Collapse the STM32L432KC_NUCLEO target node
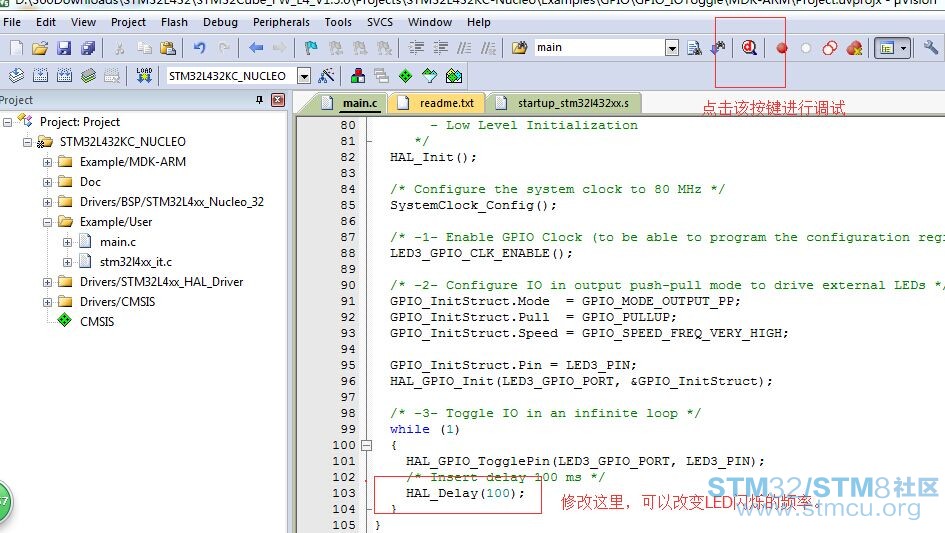The image size is (945, 533). (x=27, y=142)
